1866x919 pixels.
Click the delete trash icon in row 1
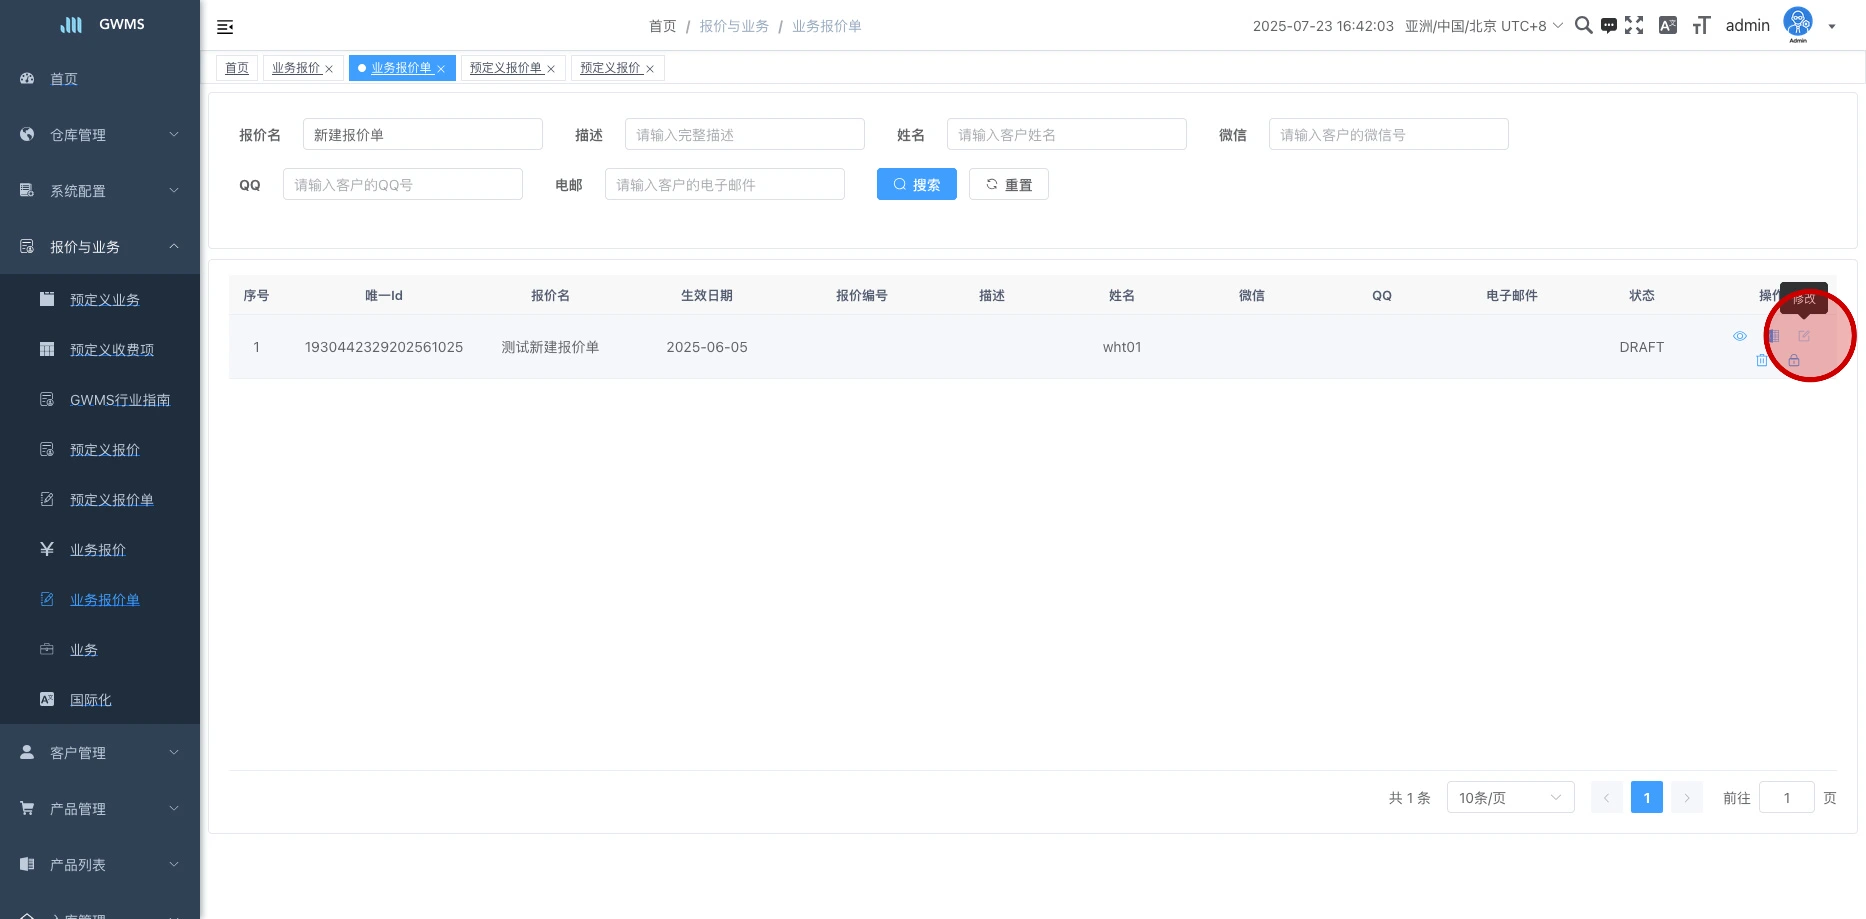pyautogui.click(x=1761, y=360)
